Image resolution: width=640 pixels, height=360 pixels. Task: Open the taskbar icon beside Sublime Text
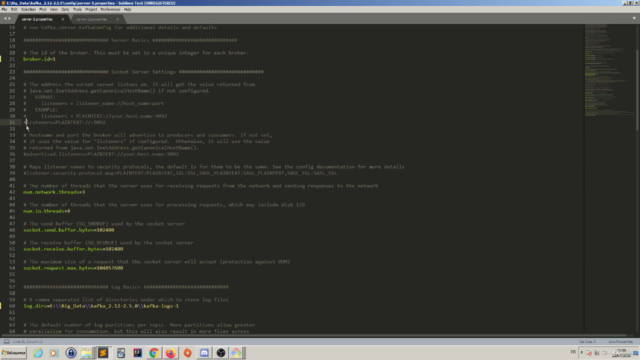pyautogui.click(x=121, y=353)
